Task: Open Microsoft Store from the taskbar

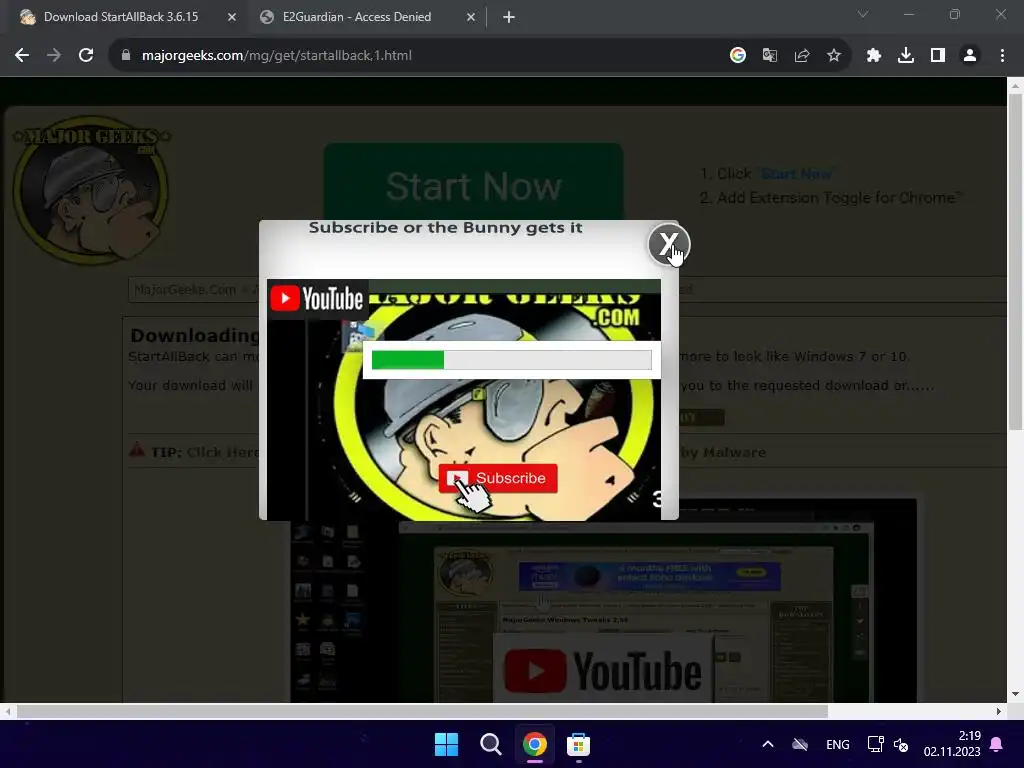Action: pyautogui.click(x=578, y=744)
